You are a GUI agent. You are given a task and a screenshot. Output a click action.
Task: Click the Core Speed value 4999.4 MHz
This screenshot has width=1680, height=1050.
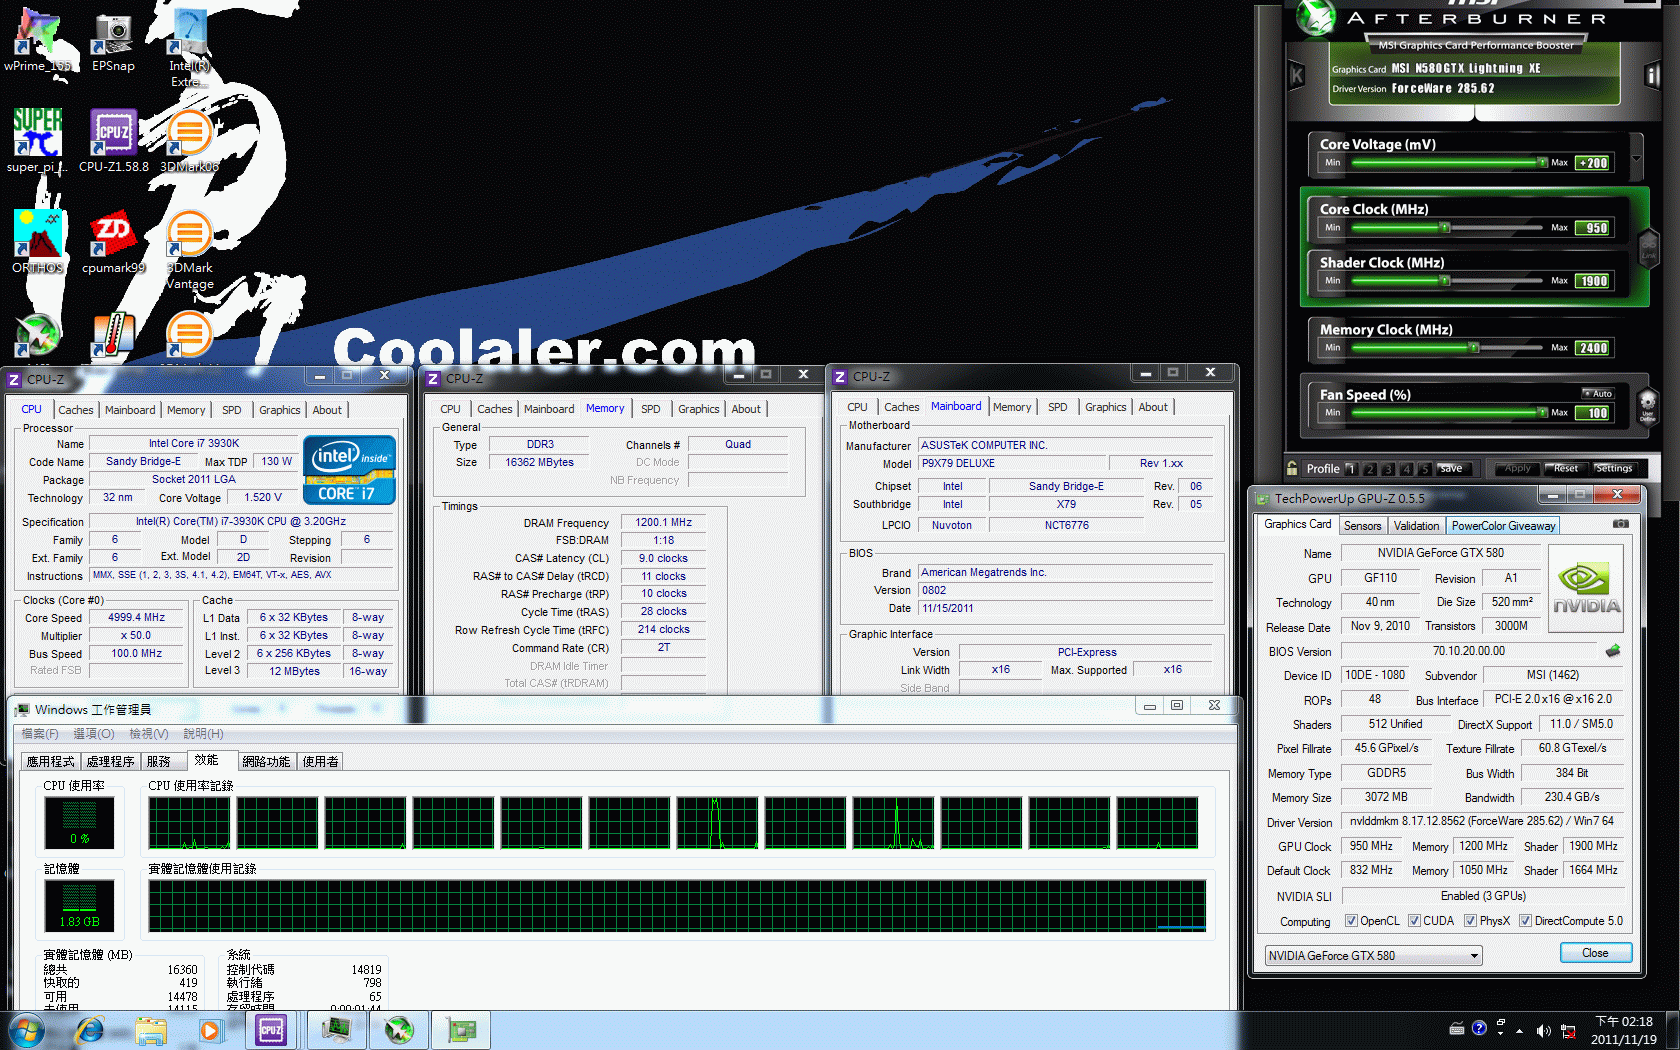click(137, 617)
